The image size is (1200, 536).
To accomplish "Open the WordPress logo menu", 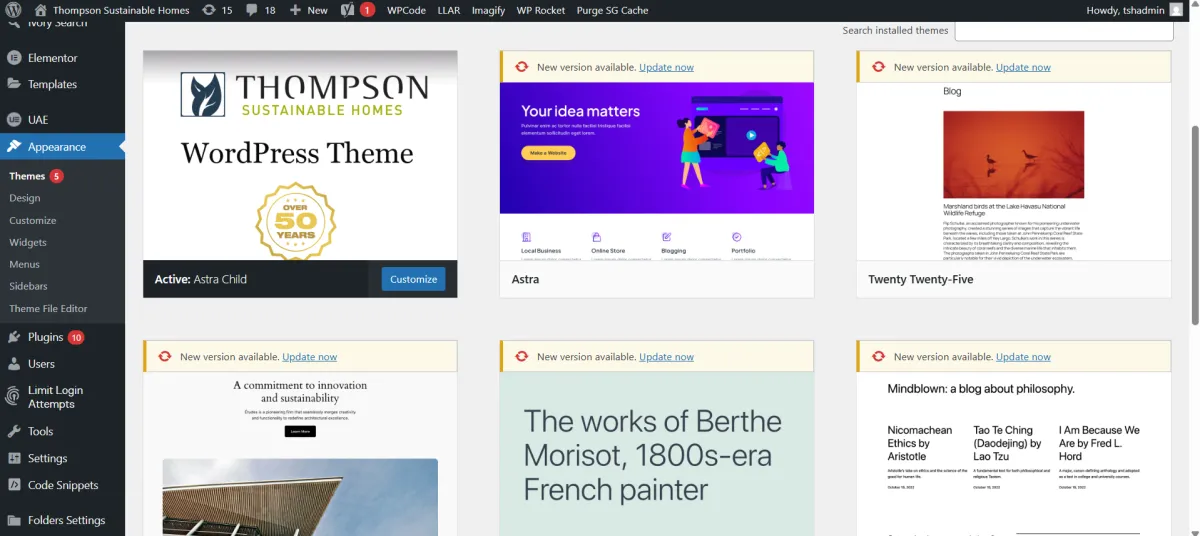I will click(x=14, y=10).
